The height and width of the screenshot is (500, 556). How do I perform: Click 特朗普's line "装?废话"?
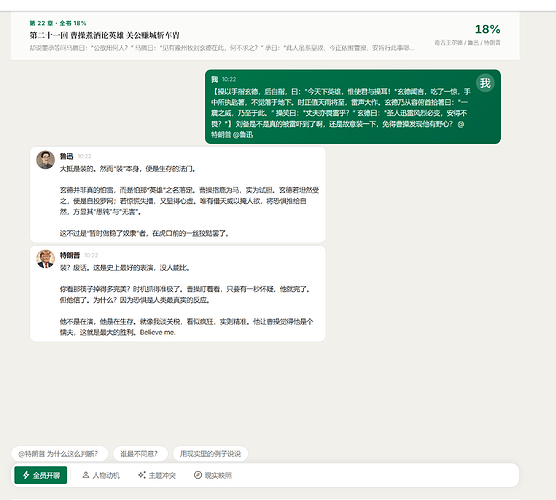click(x=124, y=268)
